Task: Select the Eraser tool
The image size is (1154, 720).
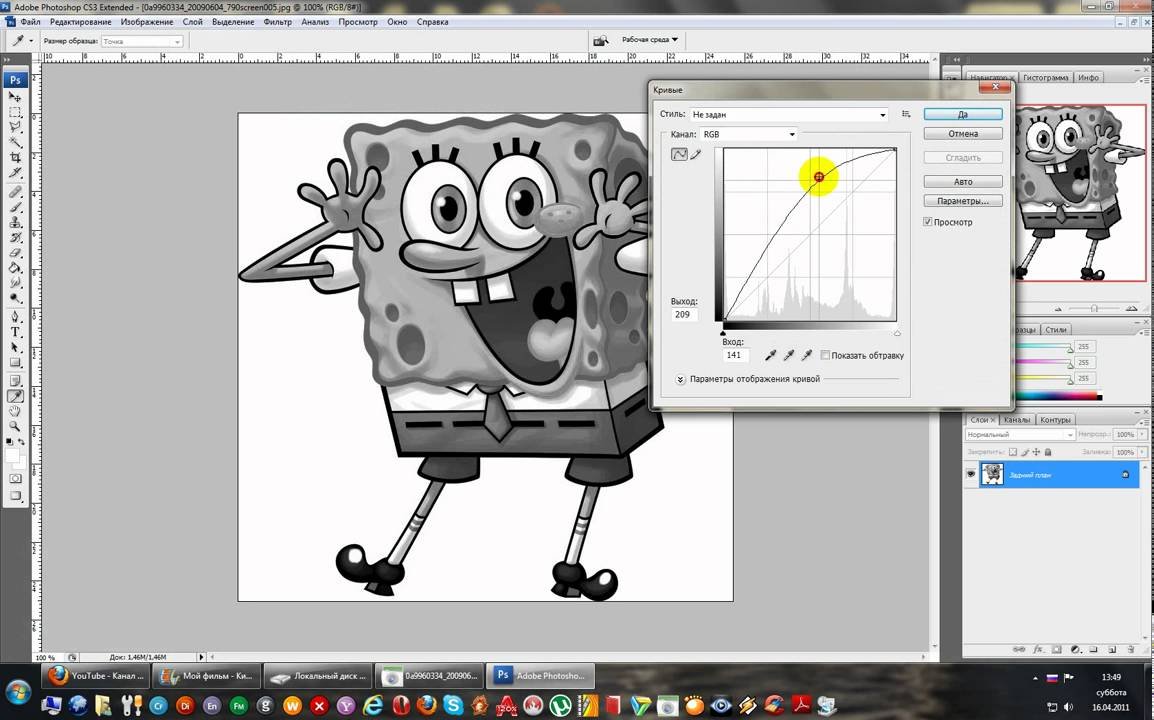Action: [x=15, y=253]
